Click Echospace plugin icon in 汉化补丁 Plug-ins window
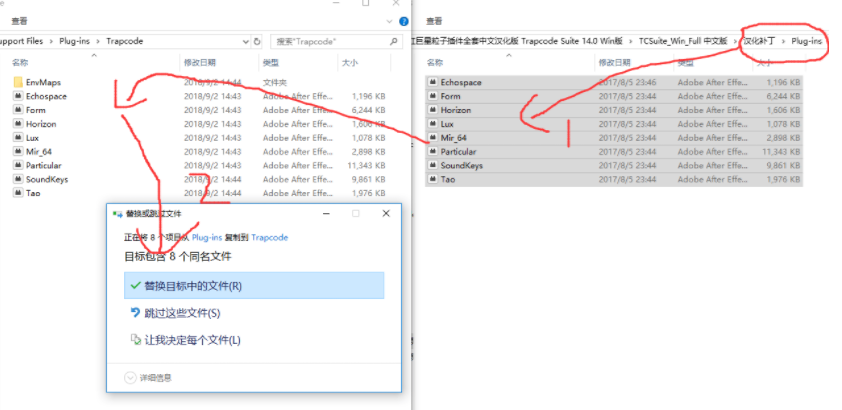The image size is (842, 410). 432,82
